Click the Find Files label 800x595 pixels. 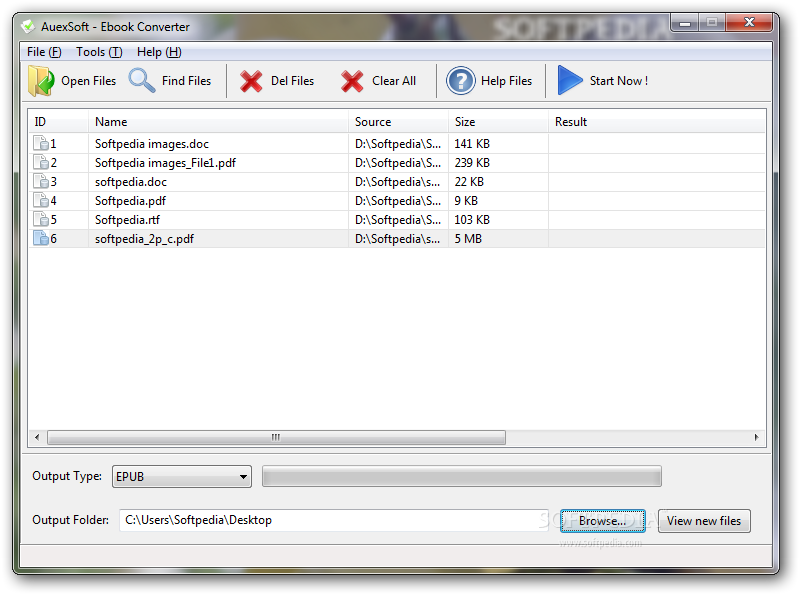coord(186,81)
